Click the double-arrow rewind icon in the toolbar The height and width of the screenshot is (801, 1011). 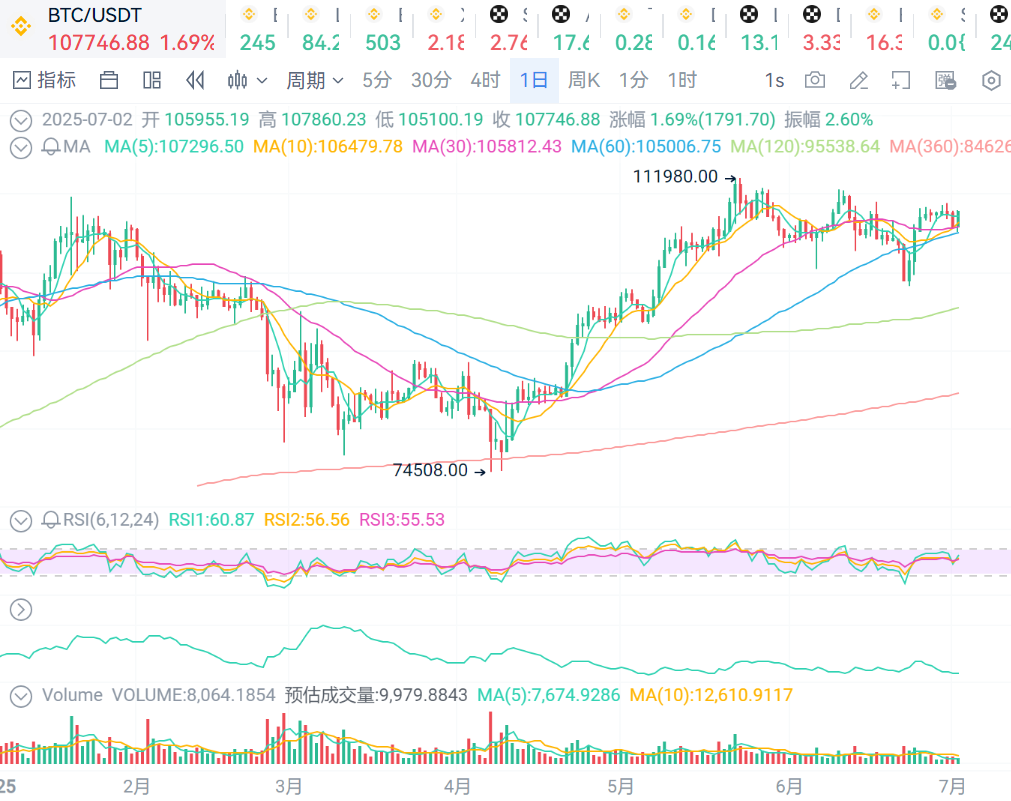click(195, 80)
